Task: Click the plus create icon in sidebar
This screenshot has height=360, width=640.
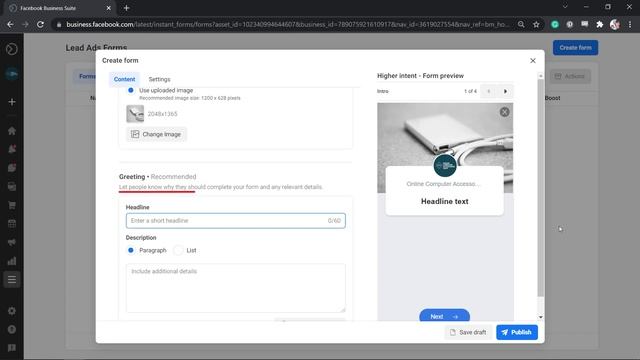Action: [x=12, y=102]
